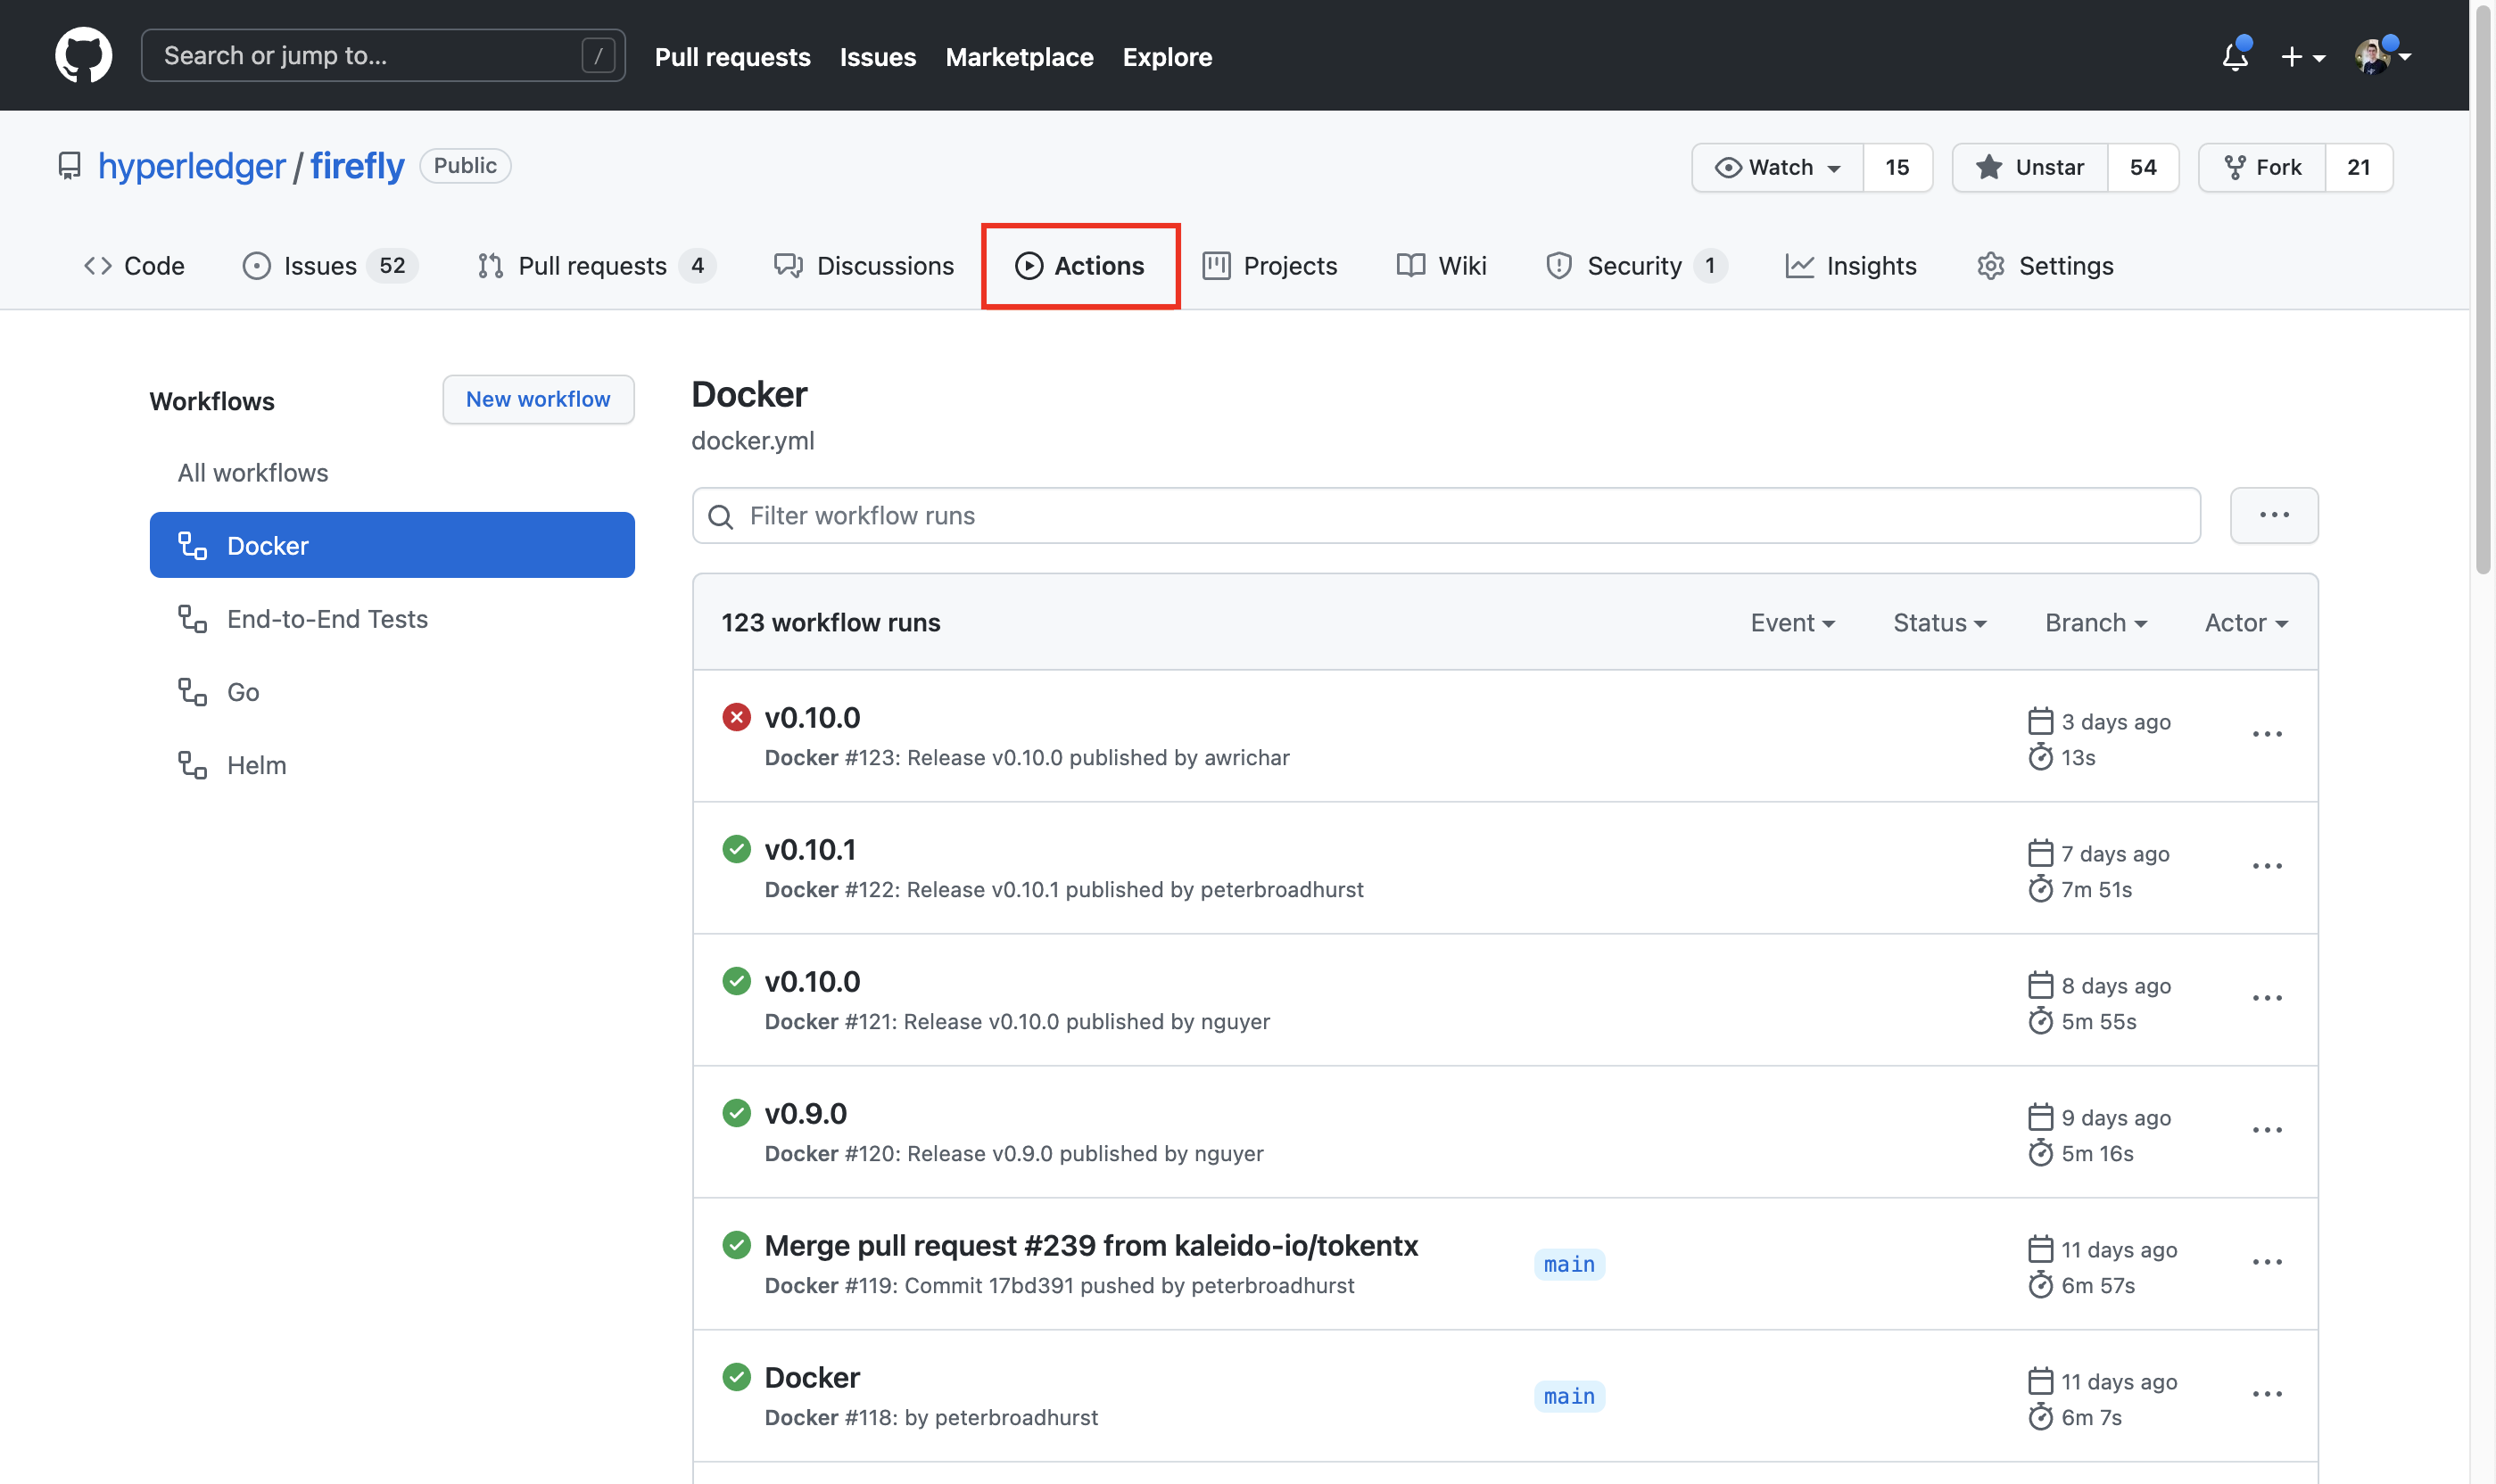This screenshot has height=1484, width=2496.
Task: Toggle Star on hyperledger/firefly repository
Action: point(2028,164)
